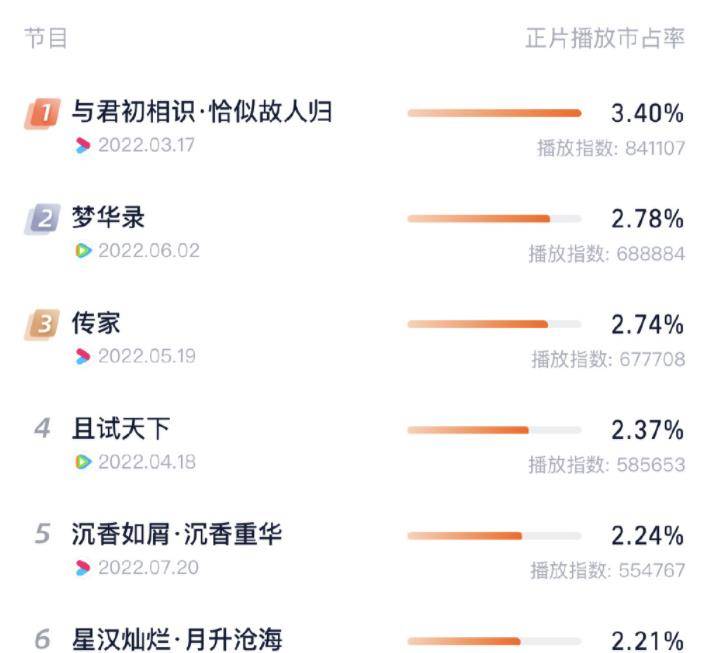Click Youku platform icon beside 2022.03.17

tap(83, 146)
